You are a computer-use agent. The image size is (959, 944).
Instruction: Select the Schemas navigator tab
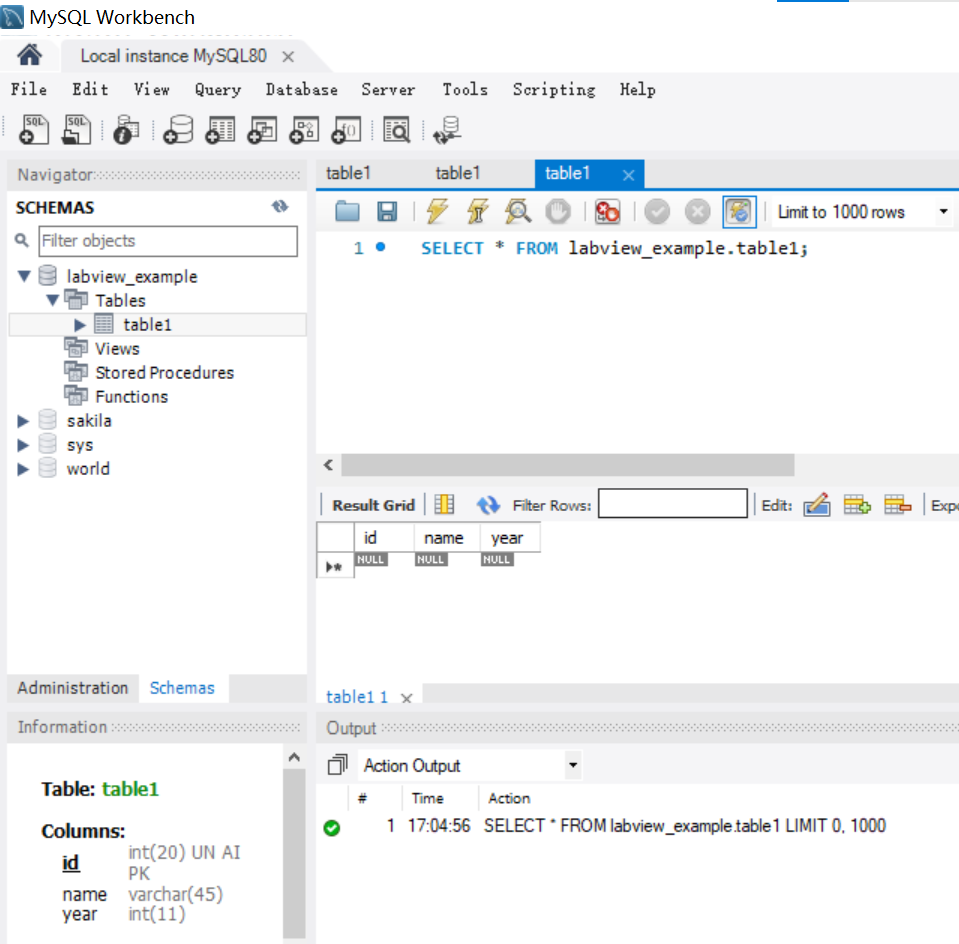point(182,688)
